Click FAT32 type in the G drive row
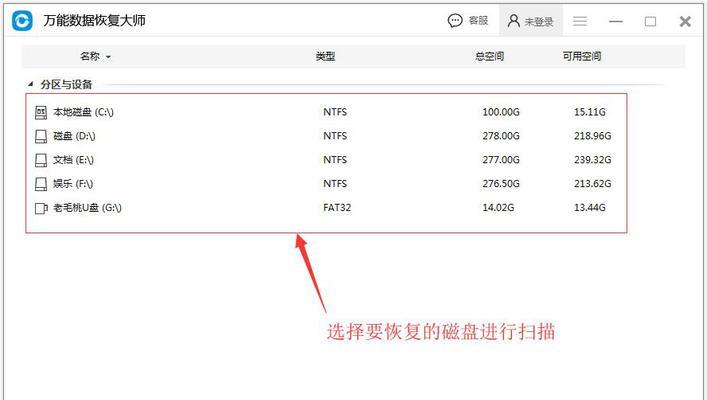This screenshot has width=707, height=400. pos(337,208)
